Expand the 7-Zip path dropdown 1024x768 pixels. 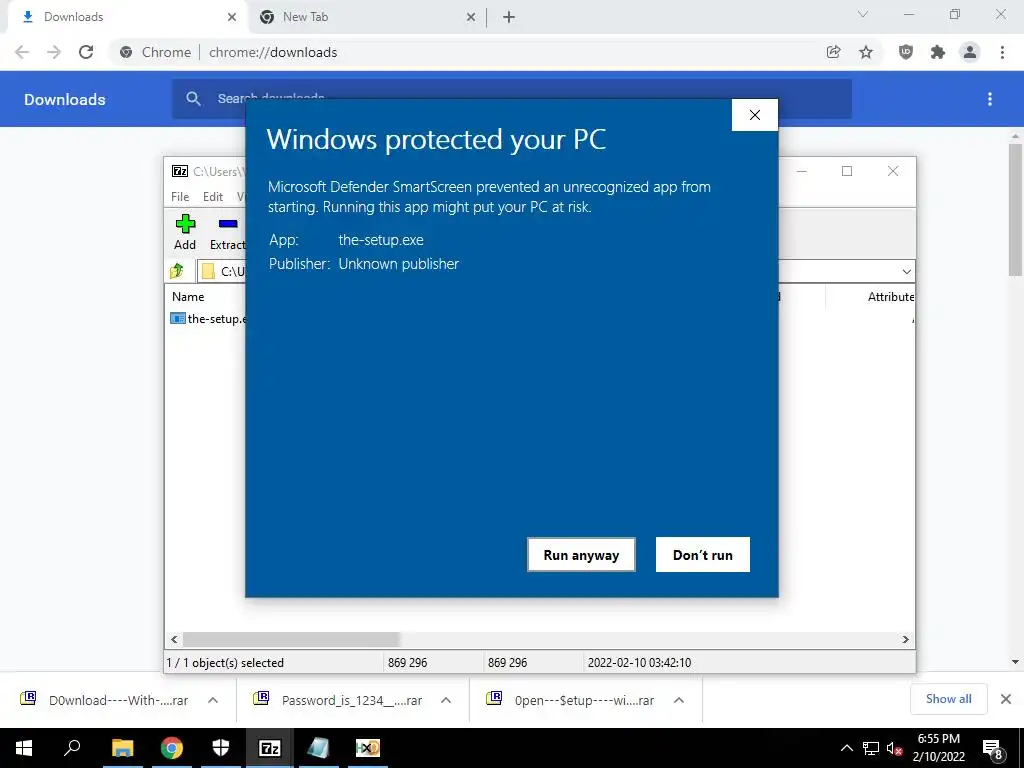coord(906,271)
